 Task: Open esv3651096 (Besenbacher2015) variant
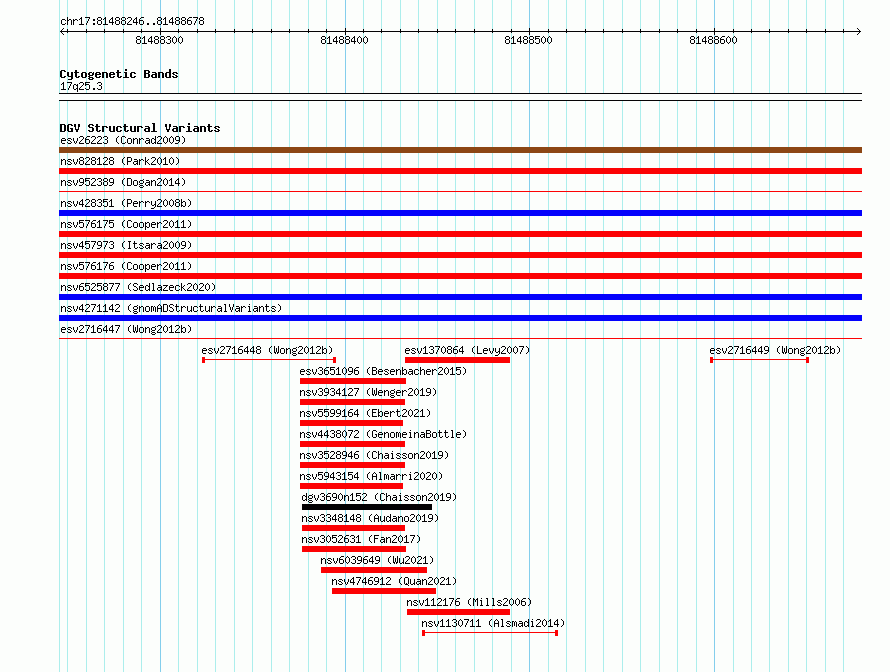[x=383, y=371]
